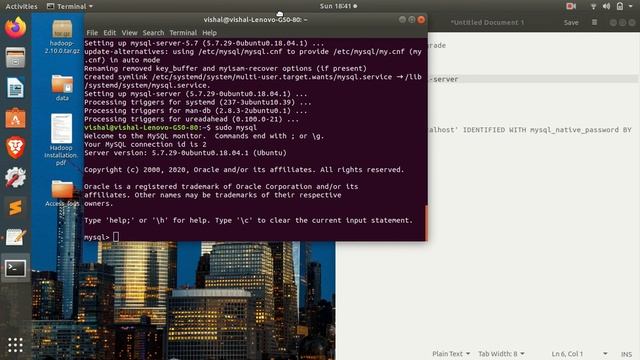This screenshot has height=360, width=640.
Task: Click the terminal title bar text
Action: pyautogui.click(x=256, y=20)
